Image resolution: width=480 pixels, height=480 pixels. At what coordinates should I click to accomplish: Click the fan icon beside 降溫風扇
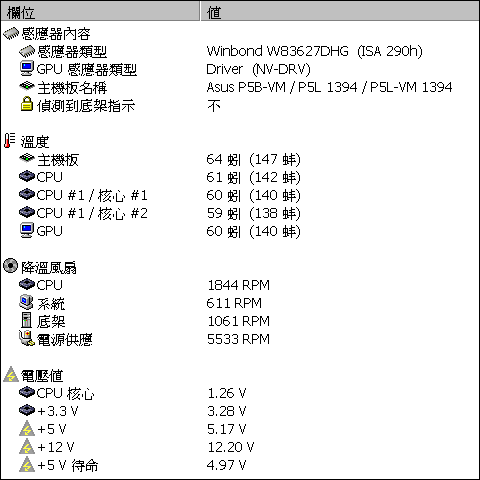click(10, 266)
